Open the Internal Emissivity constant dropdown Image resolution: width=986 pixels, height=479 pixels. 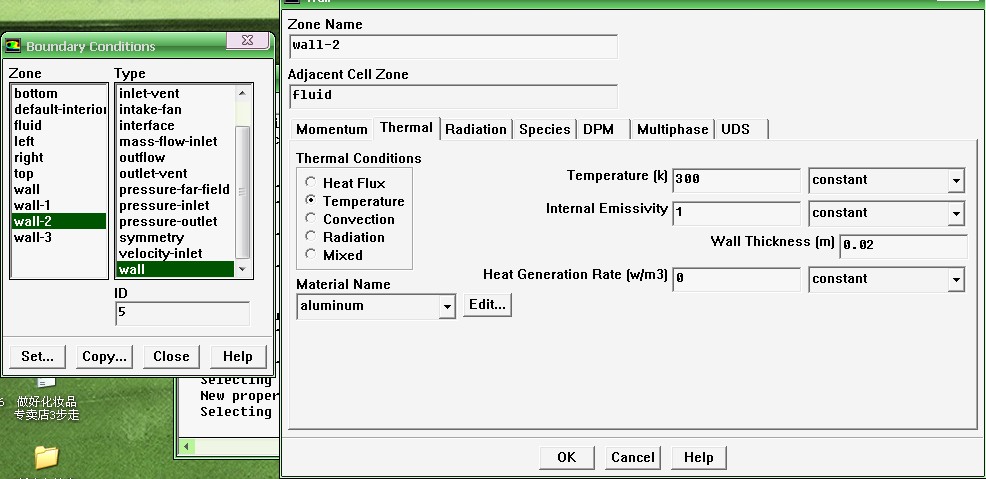coord(956,214)
